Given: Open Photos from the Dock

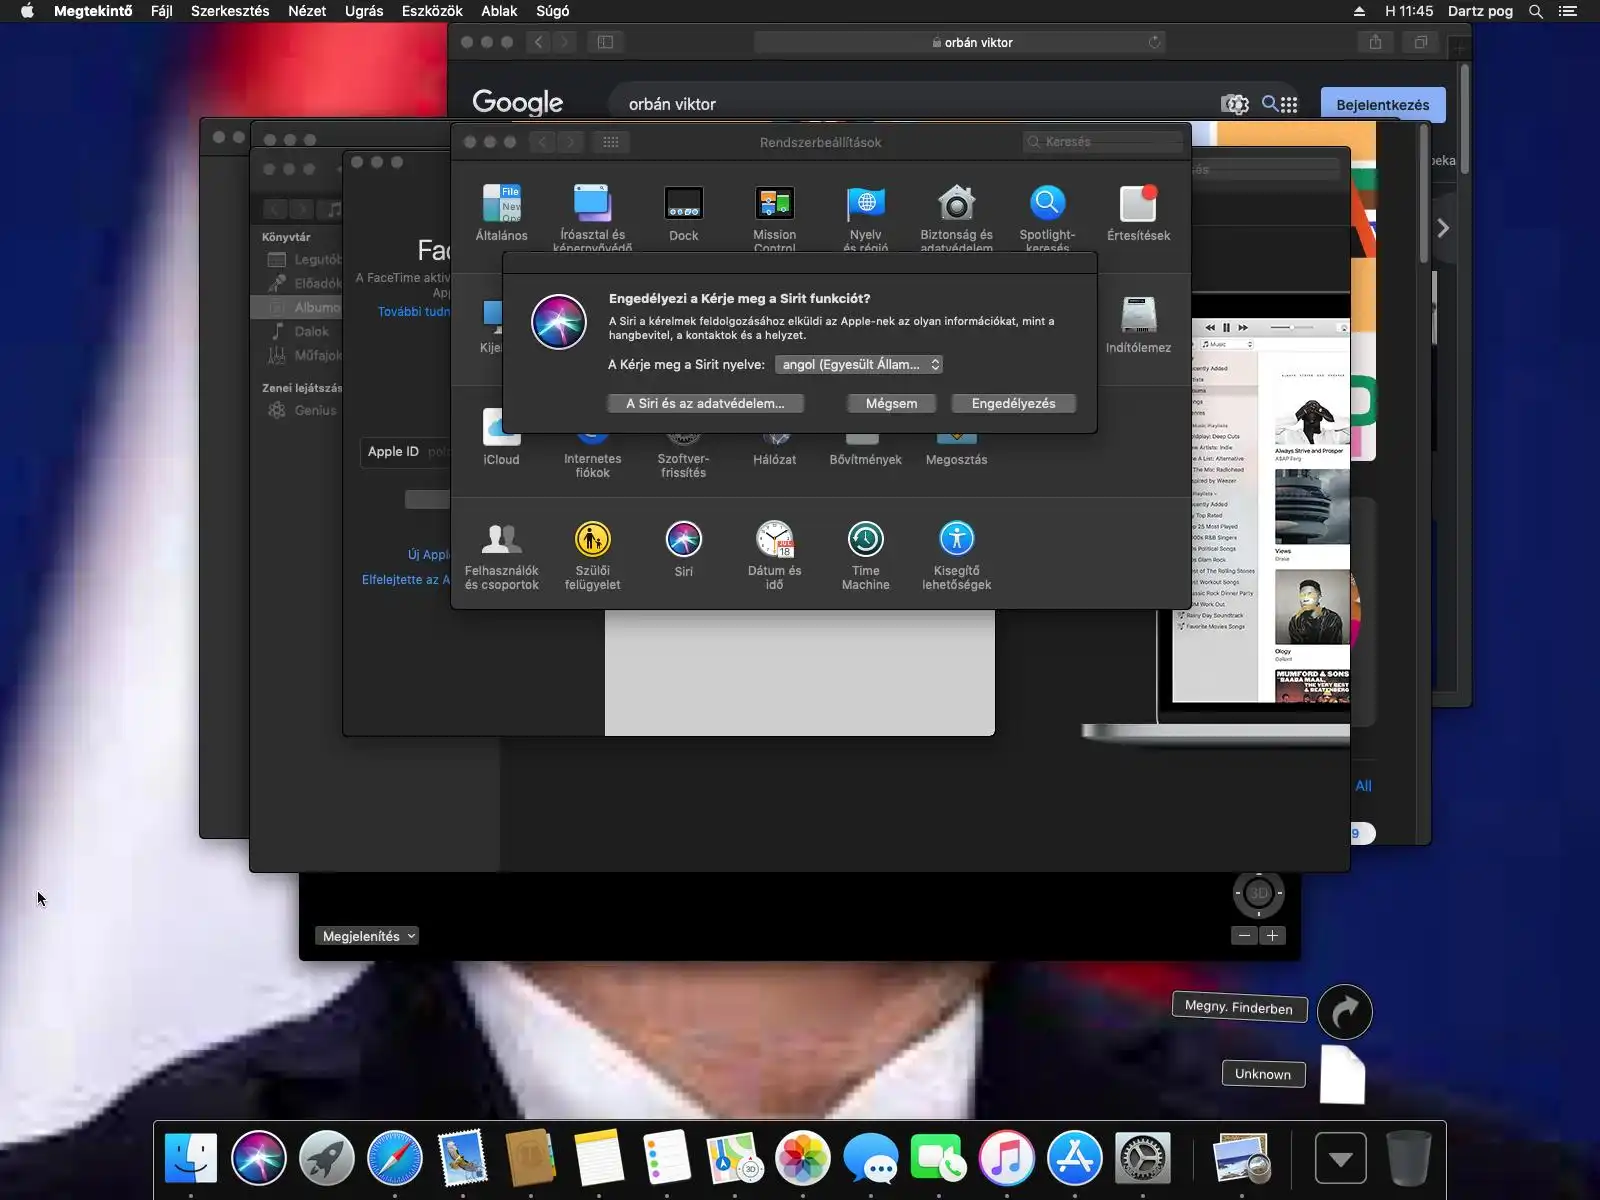Looking at the screenshot, I should coord(803,1158).
